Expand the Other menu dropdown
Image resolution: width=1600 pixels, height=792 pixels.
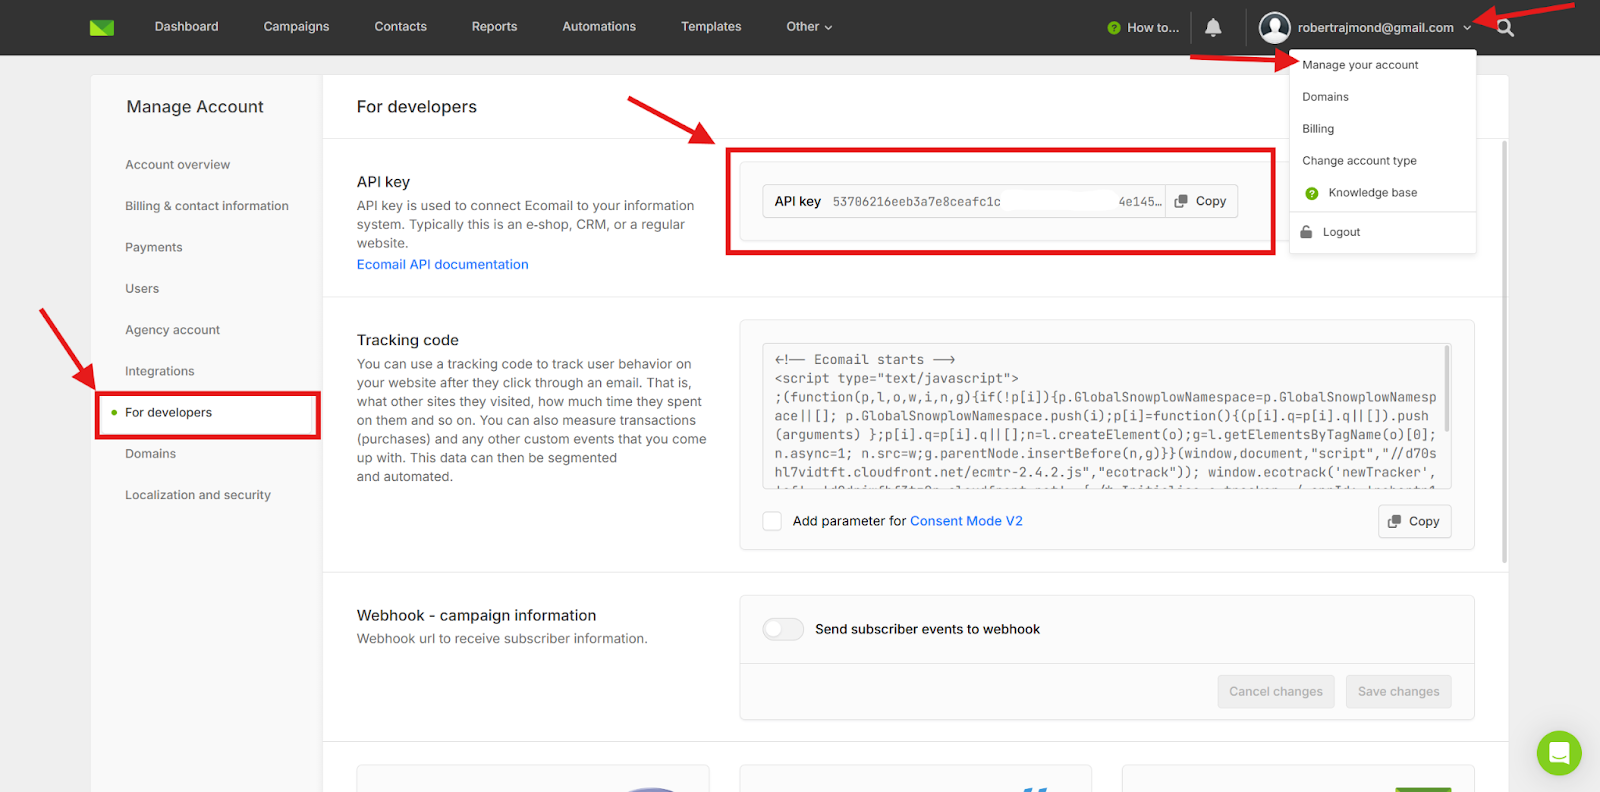tap(809, 27)
